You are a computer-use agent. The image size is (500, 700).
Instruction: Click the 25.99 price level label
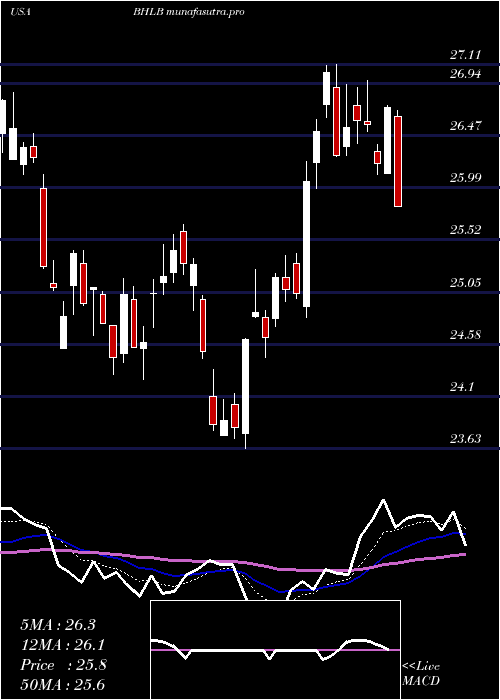465,178
